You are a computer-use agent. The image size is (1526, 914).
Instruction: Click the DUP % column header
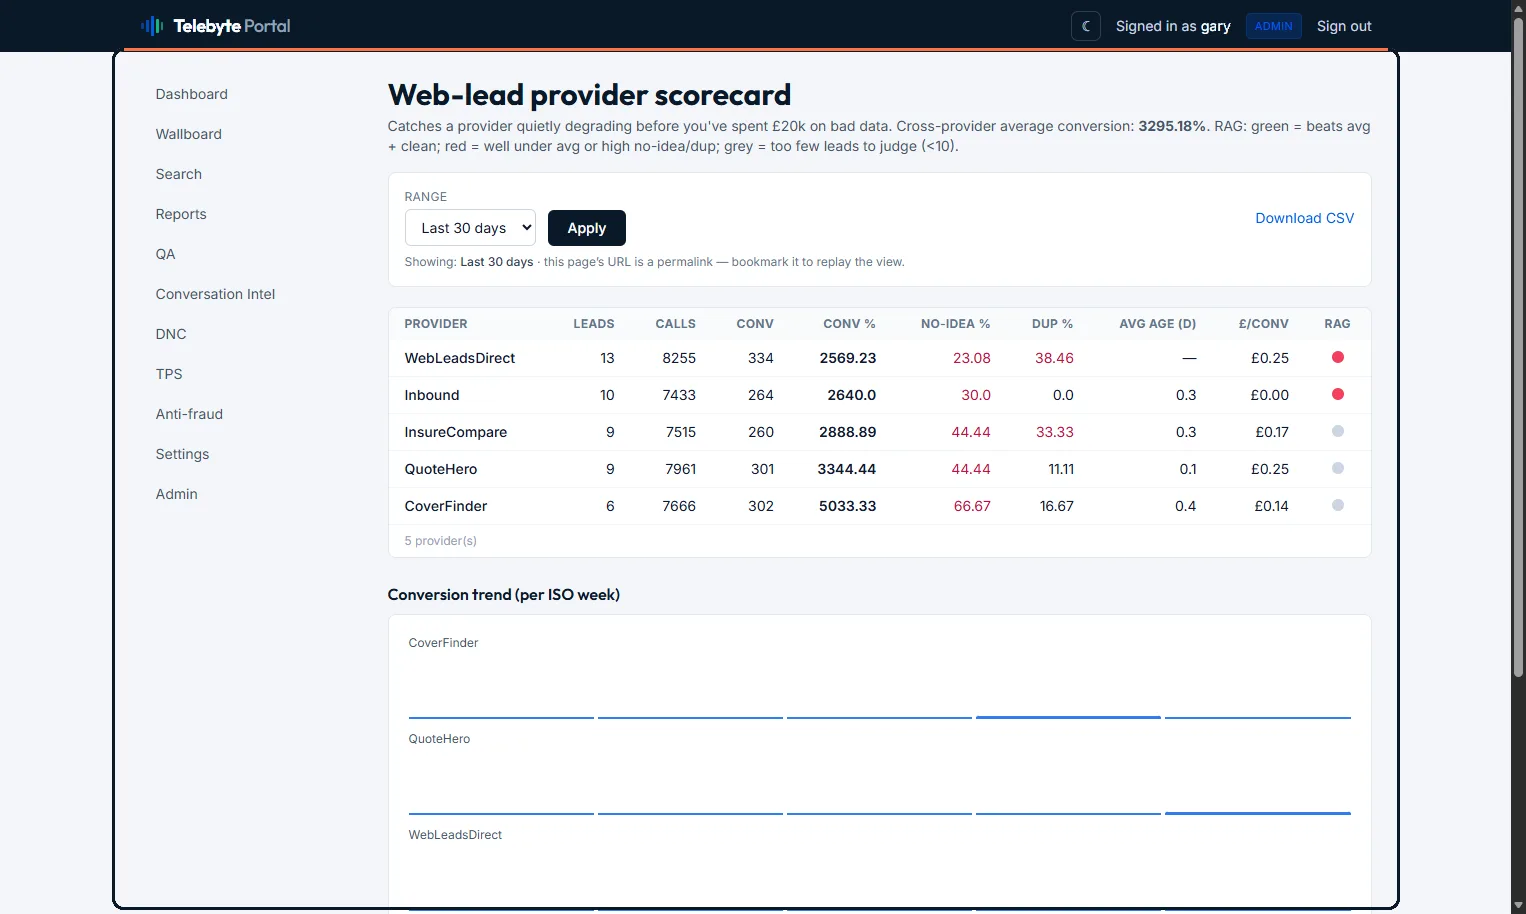tap(1053, 324)
